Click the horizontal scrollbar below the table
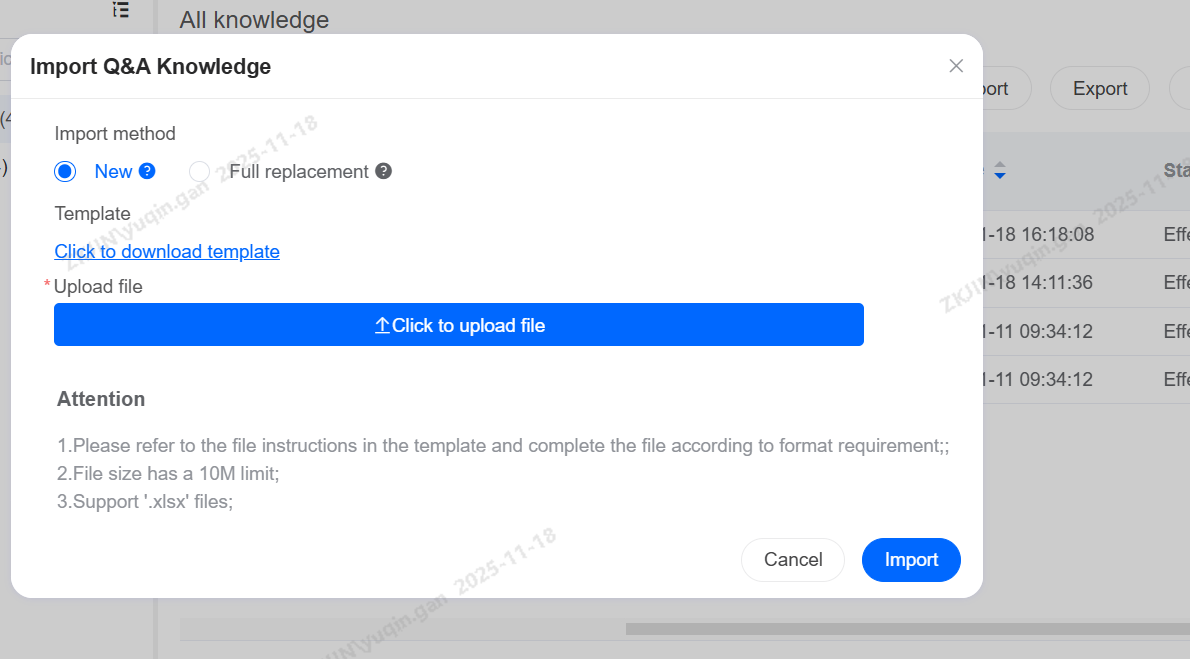This screenshot has width=1190, height=659. [x=900, y=629]
